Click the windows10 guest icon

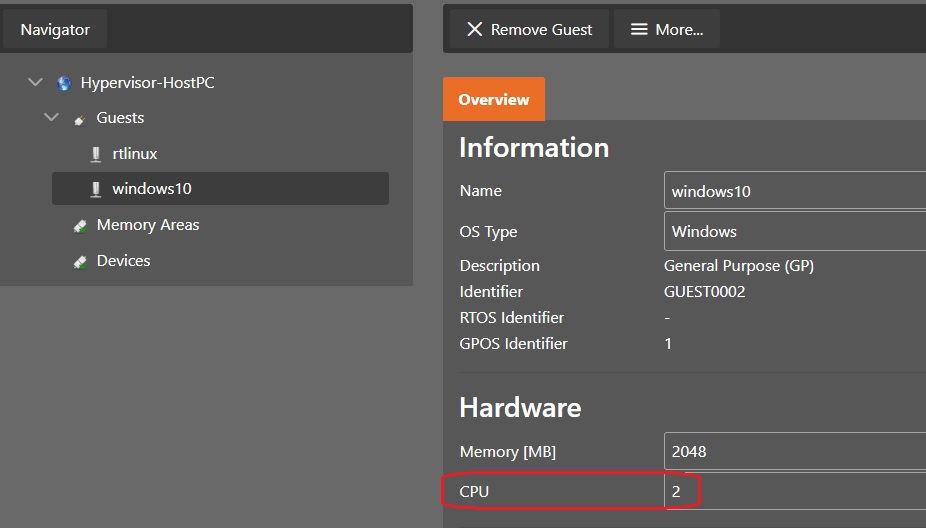[x=96, y=189]
